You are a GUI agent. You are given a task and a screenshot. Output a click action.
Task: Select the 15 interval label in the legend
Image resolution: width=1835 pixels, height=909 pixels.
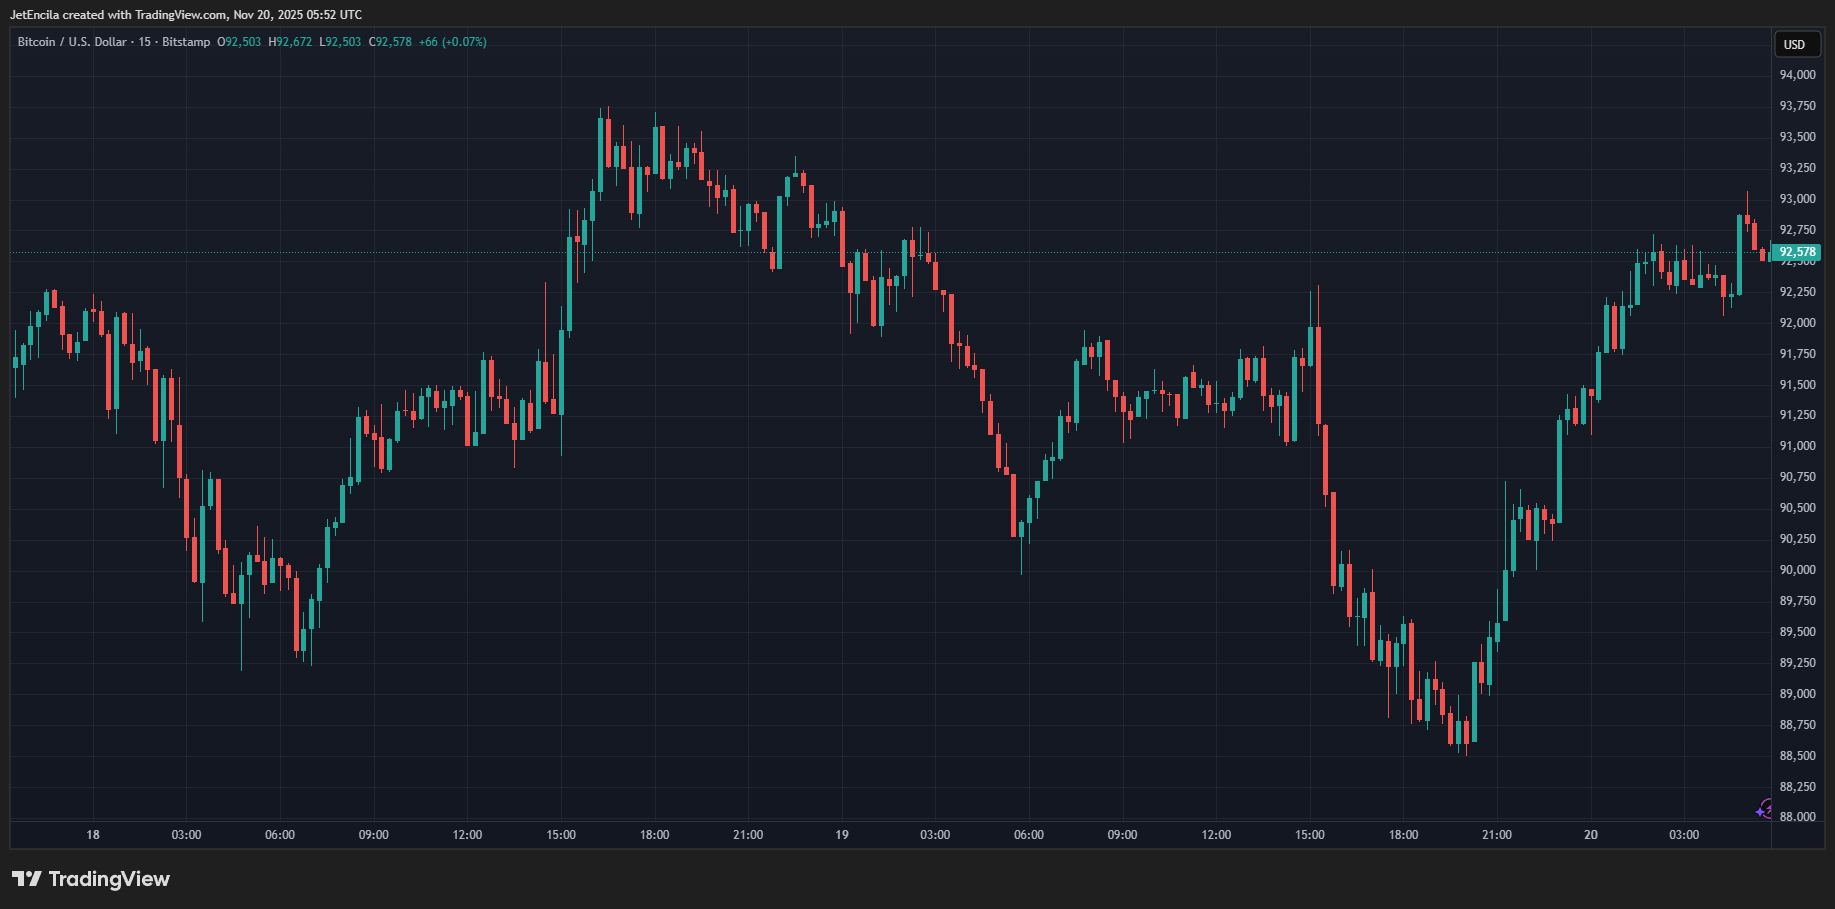pos(145,42)
